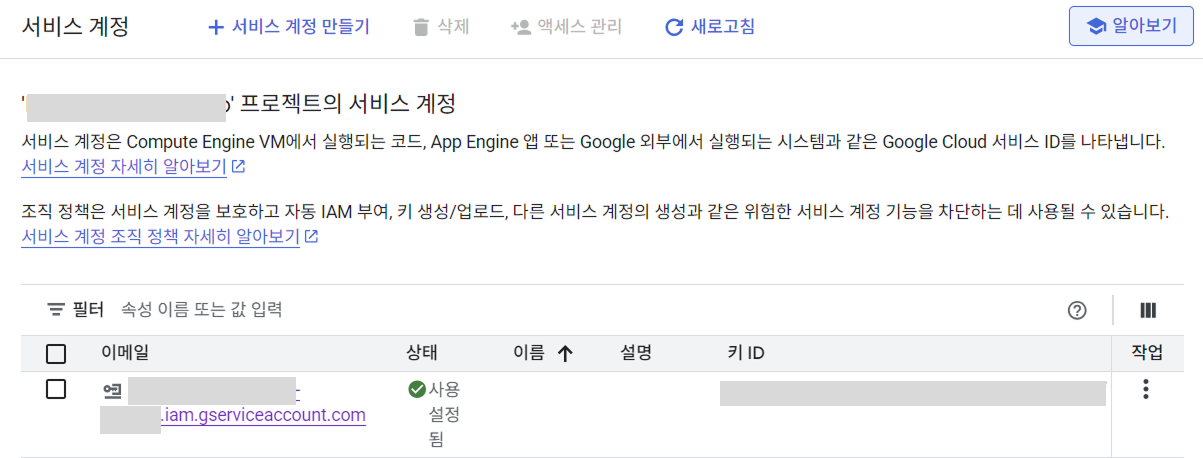The height and width of the screenshot is (458, 1203).
Task: Click the 삭제 trash button
Action: [x=441, y=27]
